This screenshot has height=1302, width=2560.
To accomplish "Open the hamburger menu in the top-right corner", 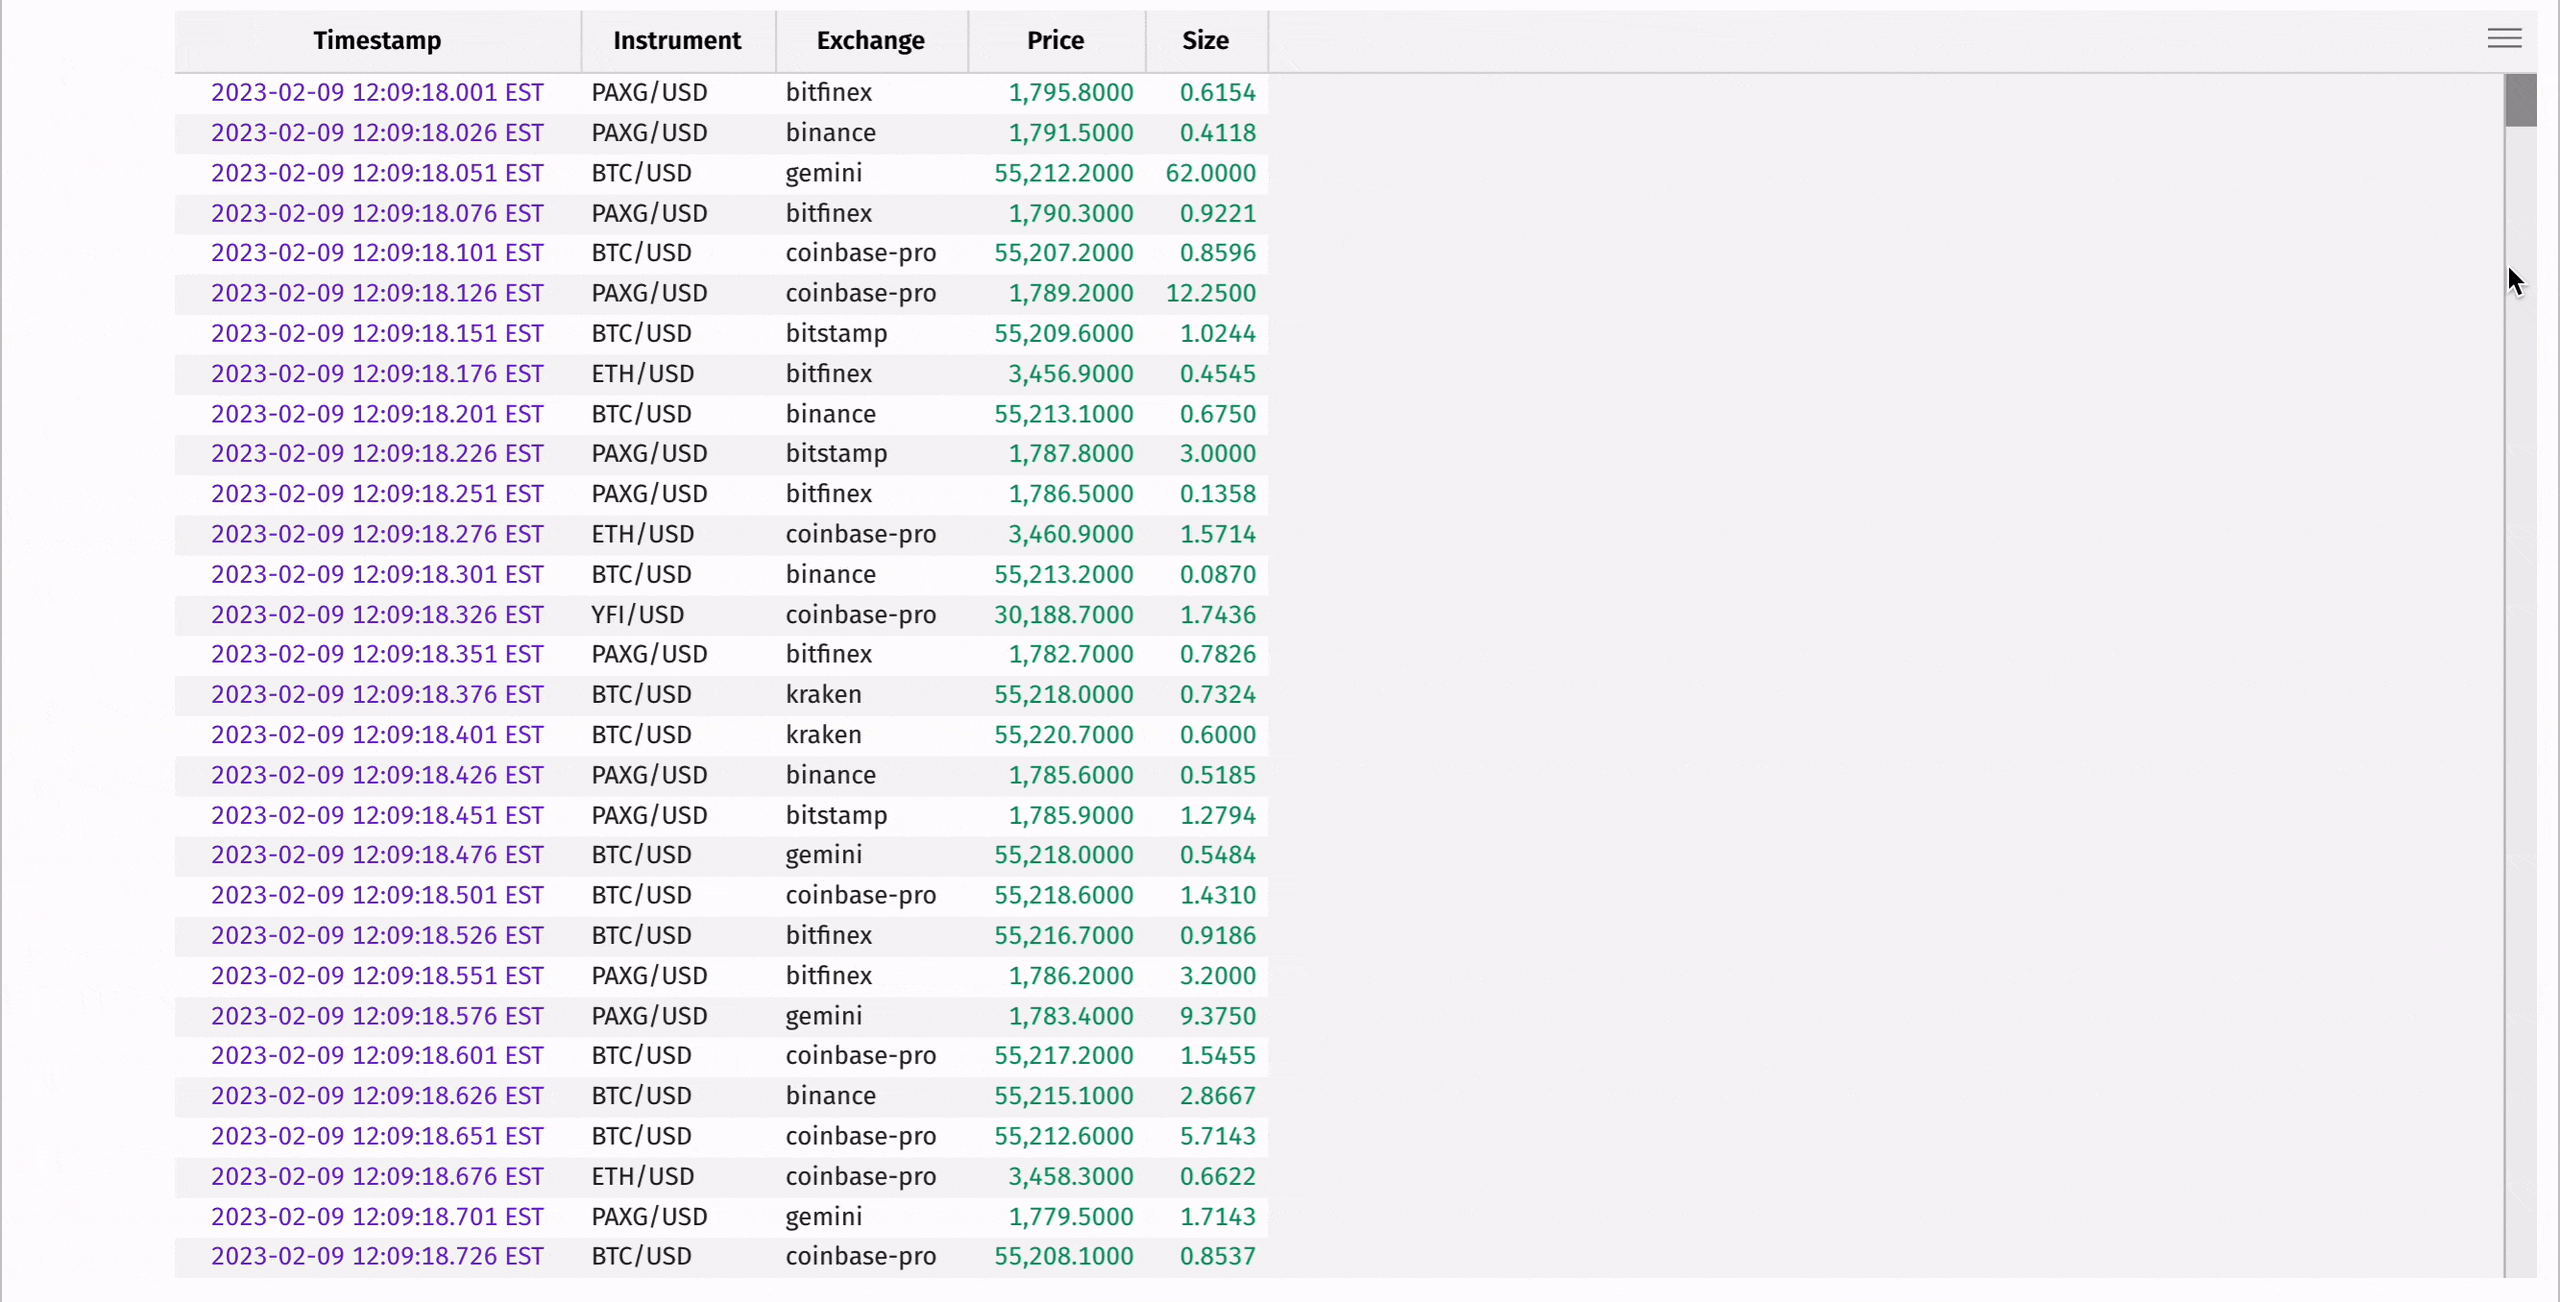I will point(2505,38).
